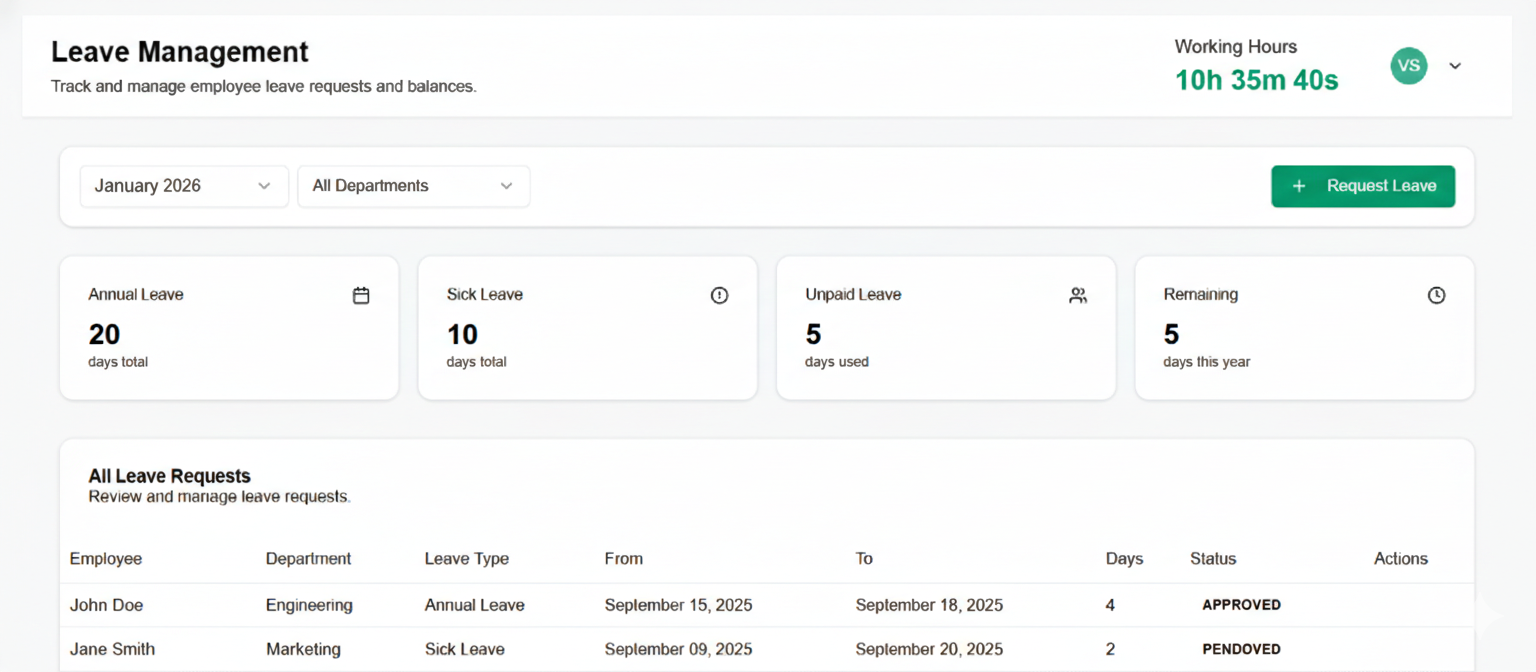Viewport: 1536px width, 672px height.
Task: Click the calendar icon on Annual Leave card
Action: pyautogui.click(x=361, y=295)
